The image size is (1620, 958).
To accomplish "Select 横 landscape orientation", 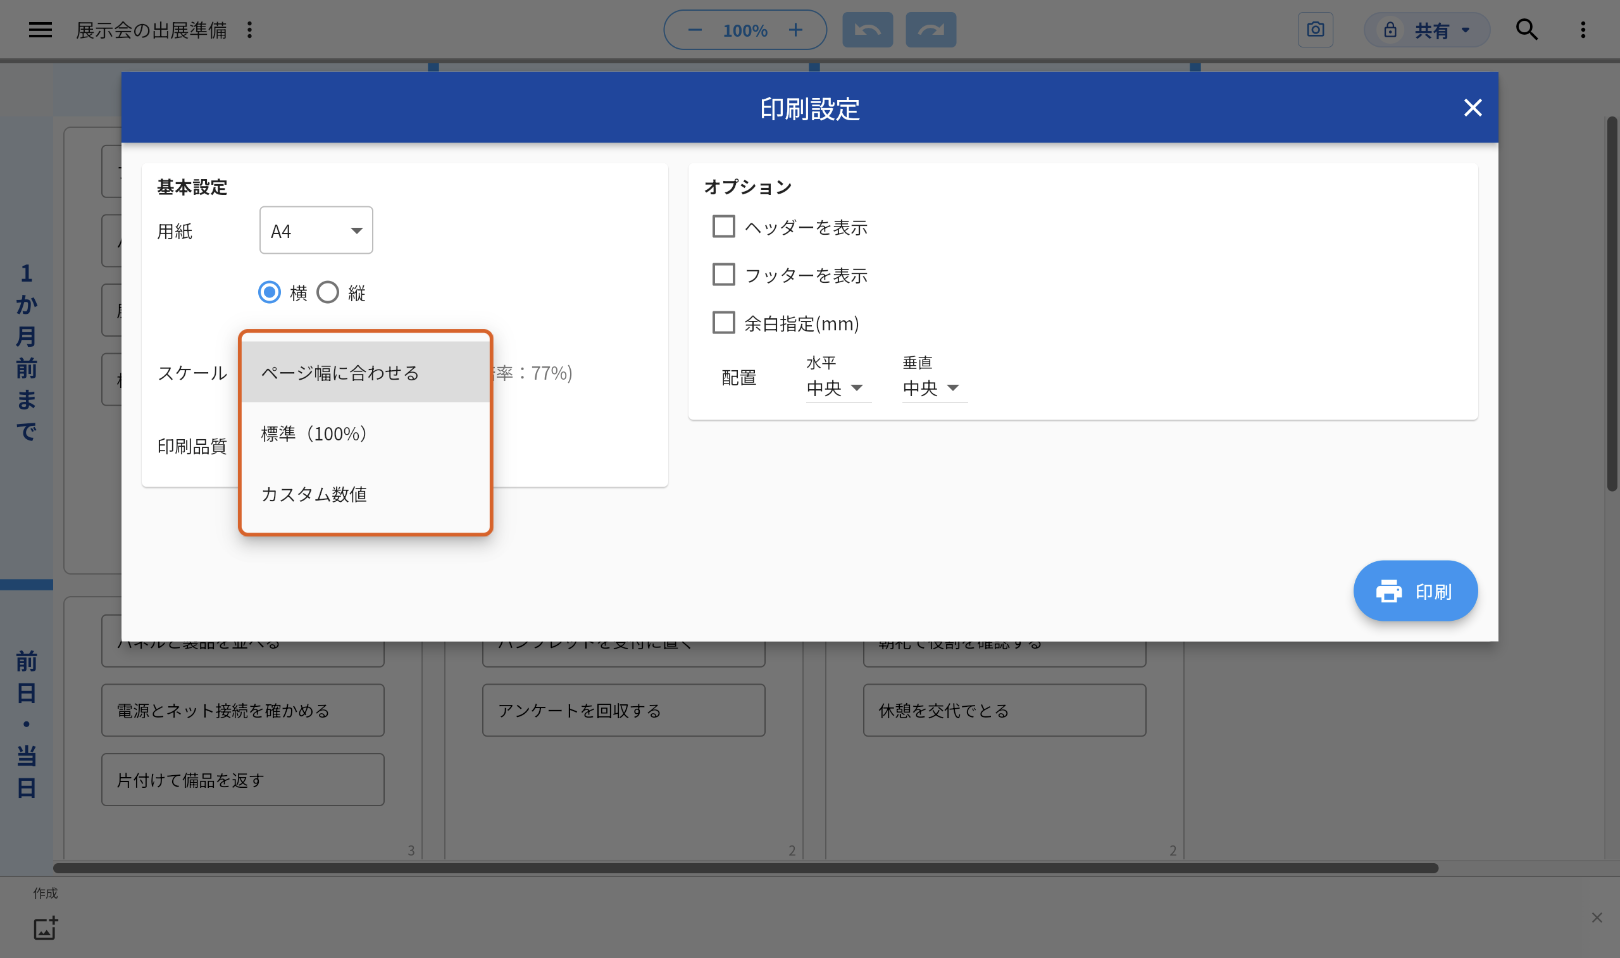I will [x=270, y=292].
